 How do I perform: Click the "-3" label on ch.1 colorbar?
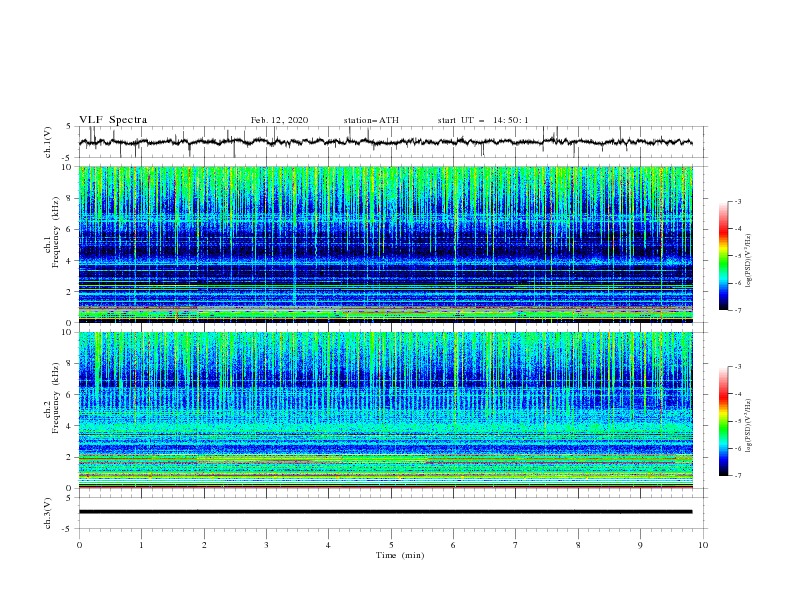pos(737,201)
